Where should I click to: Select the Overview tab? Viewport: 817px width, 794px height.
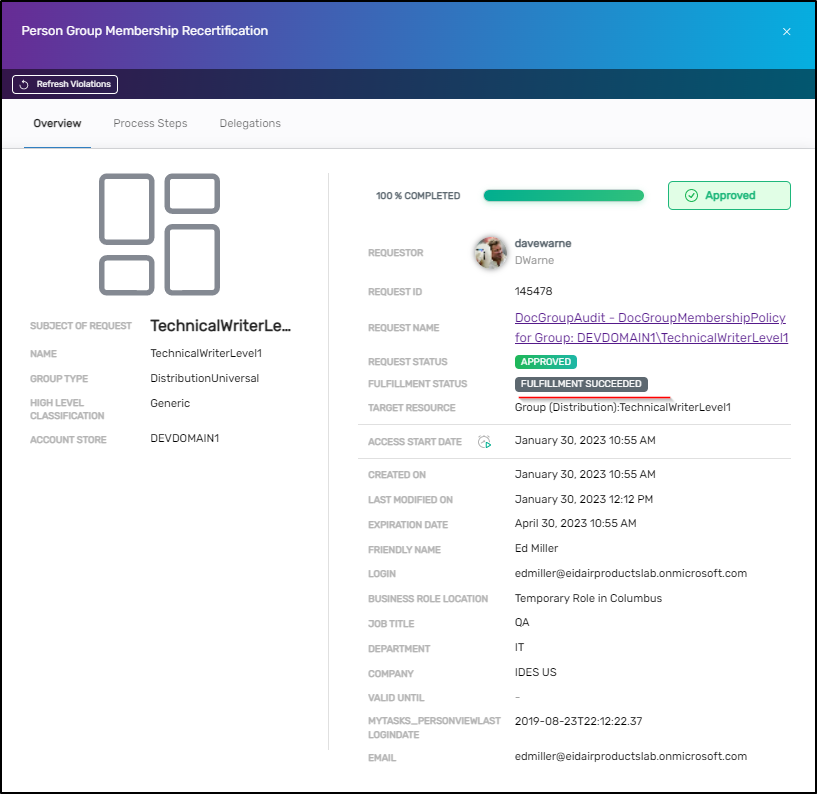point(57,123)
